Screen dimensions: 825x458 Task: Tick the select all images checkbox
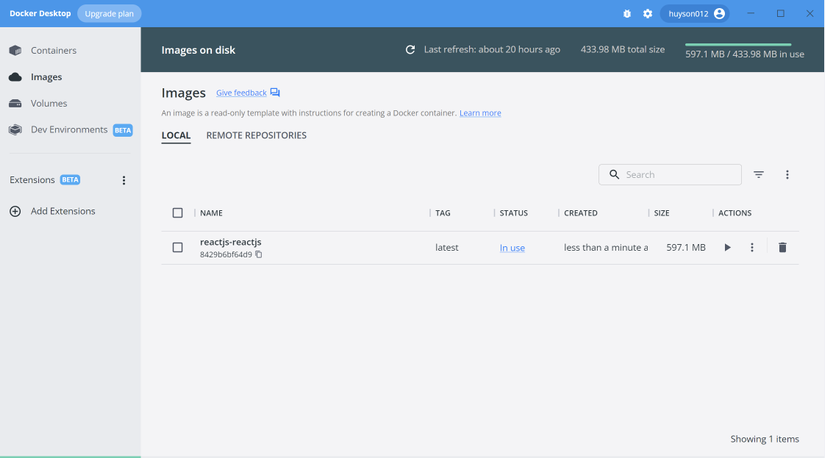click(x=178, y=213)
